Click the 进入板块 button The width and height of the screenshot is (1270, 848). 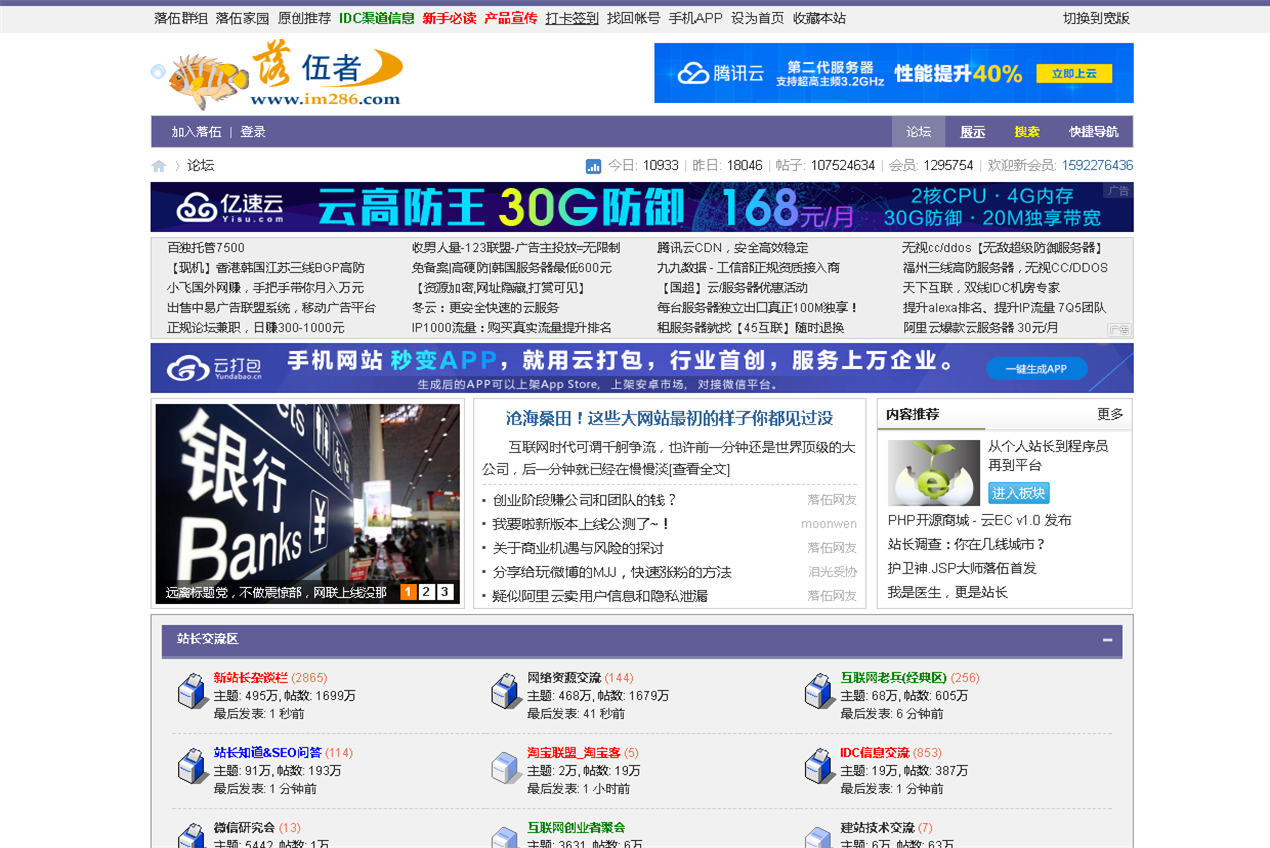1019,493
